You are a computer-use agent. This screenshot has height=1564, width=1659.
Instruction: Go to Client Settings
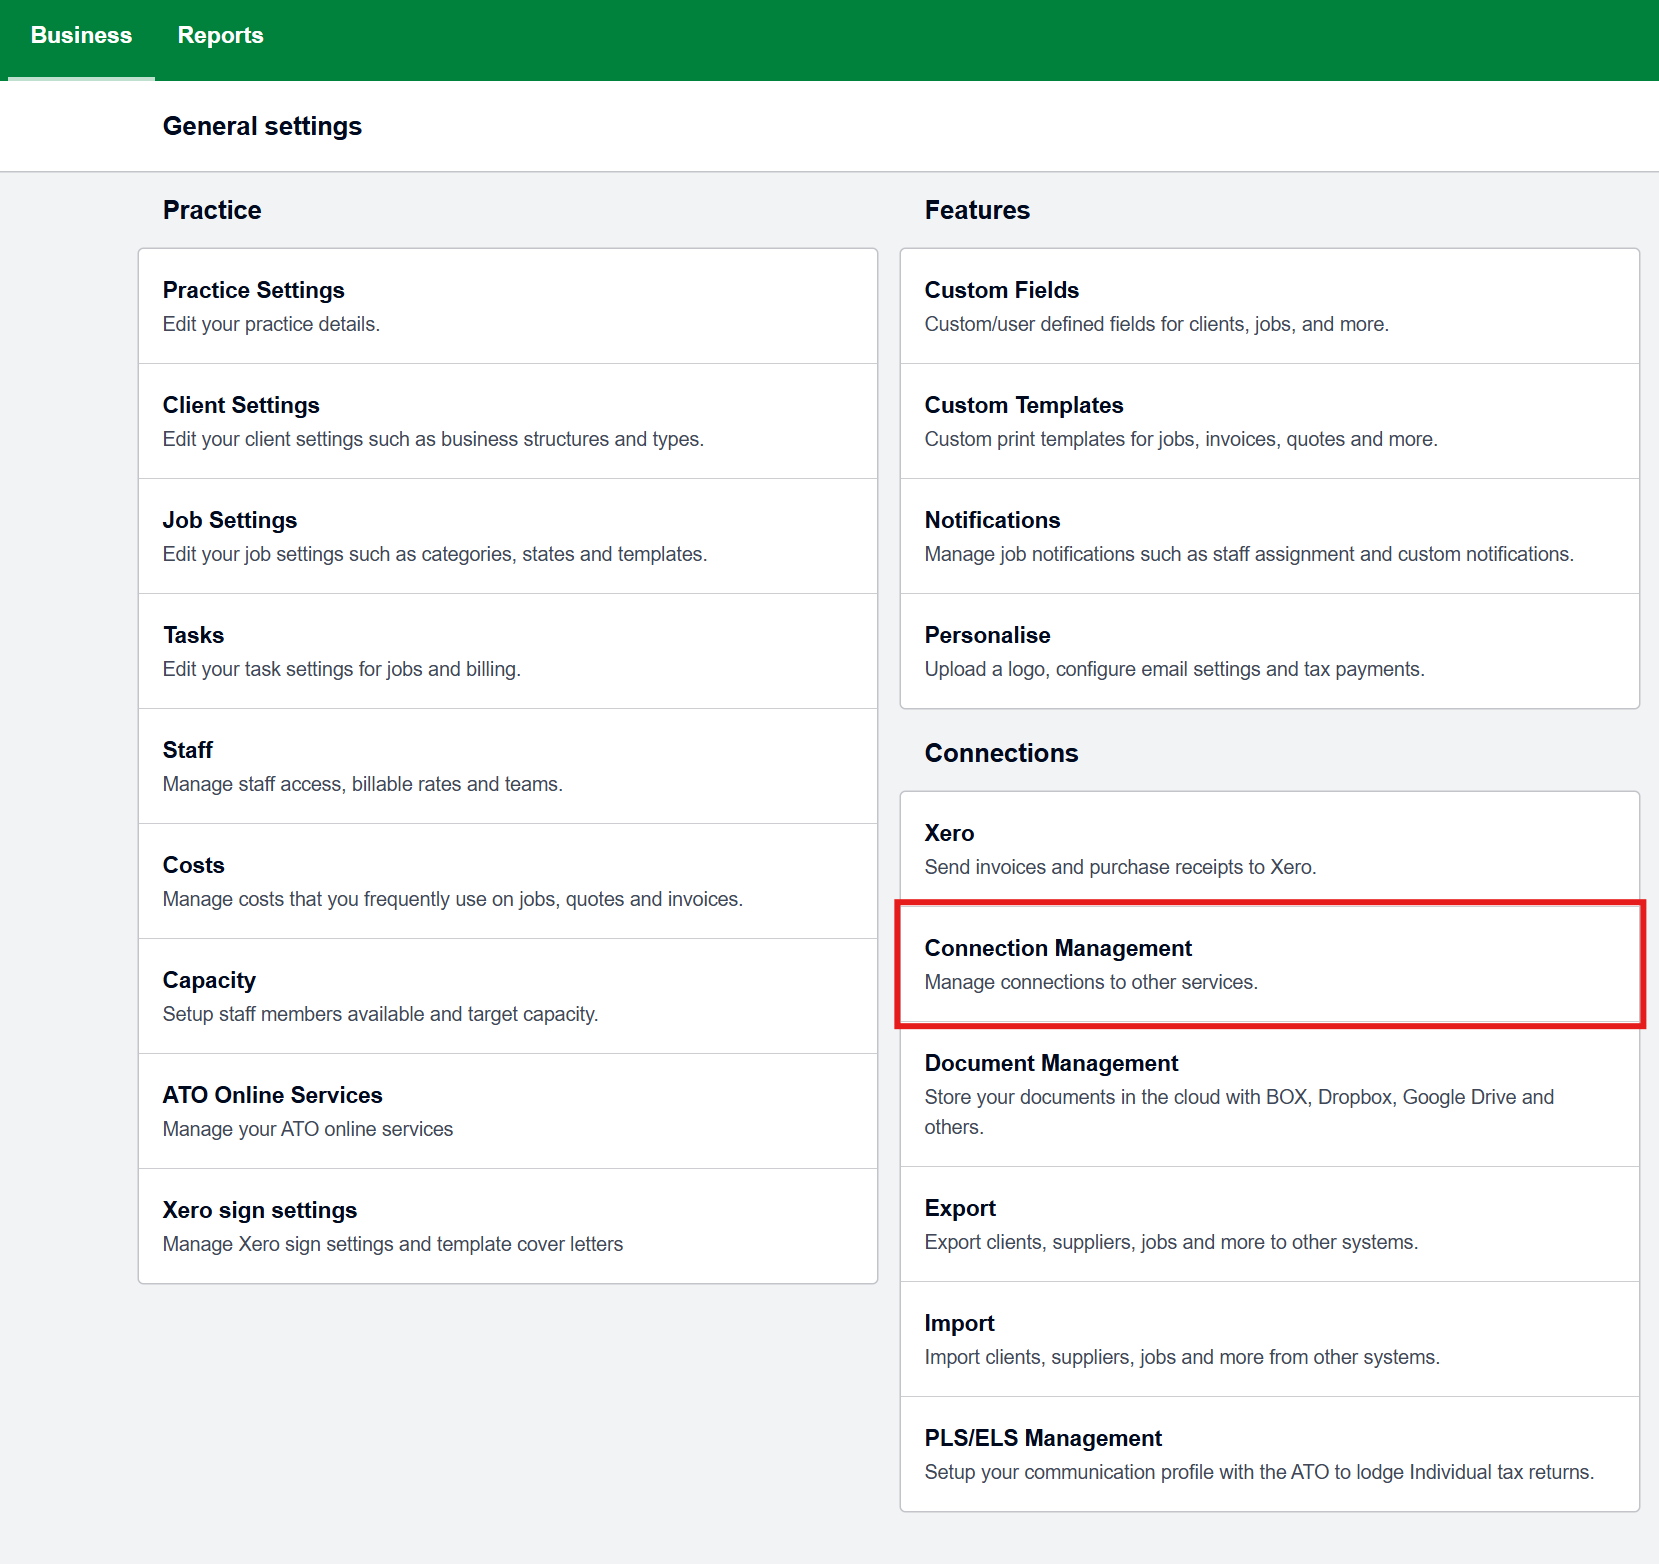pyautogui.click(x=241, y=405)
